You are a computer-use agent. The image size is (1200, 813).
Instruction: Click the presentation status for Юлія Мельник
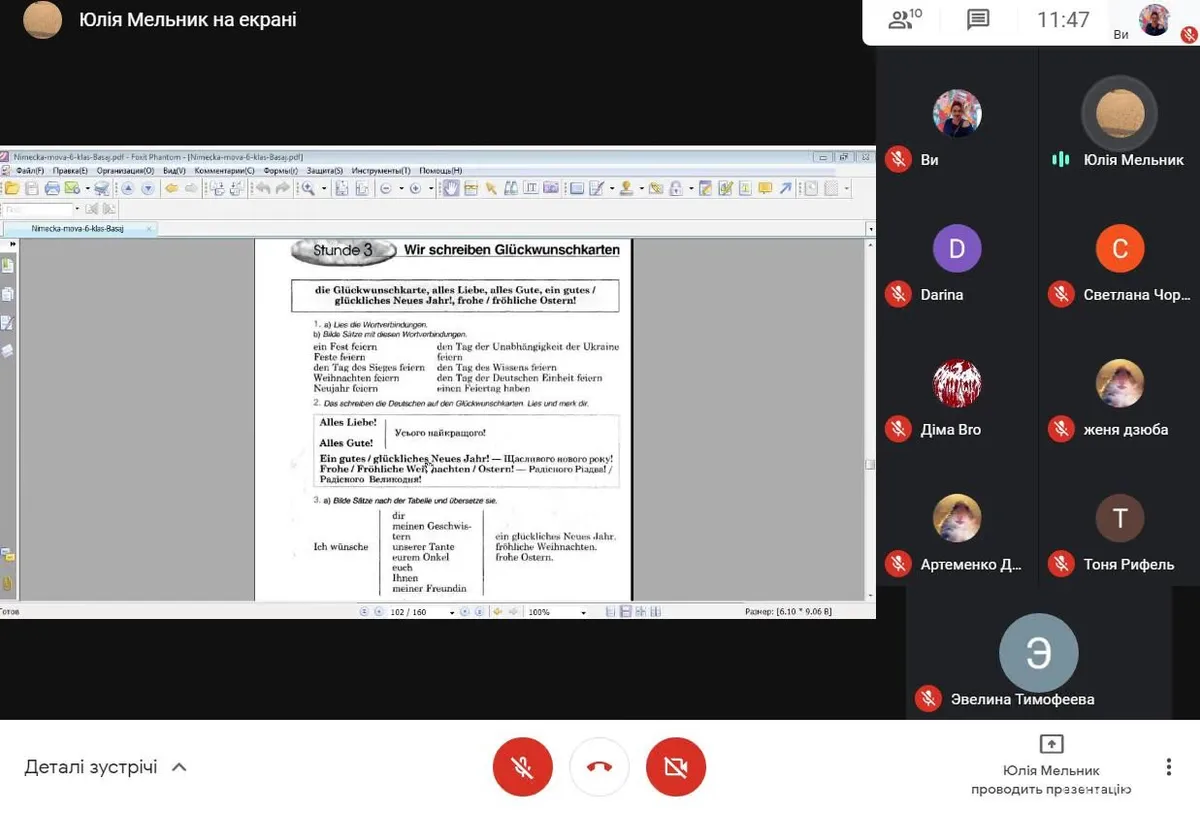[x=1050, y=767]
